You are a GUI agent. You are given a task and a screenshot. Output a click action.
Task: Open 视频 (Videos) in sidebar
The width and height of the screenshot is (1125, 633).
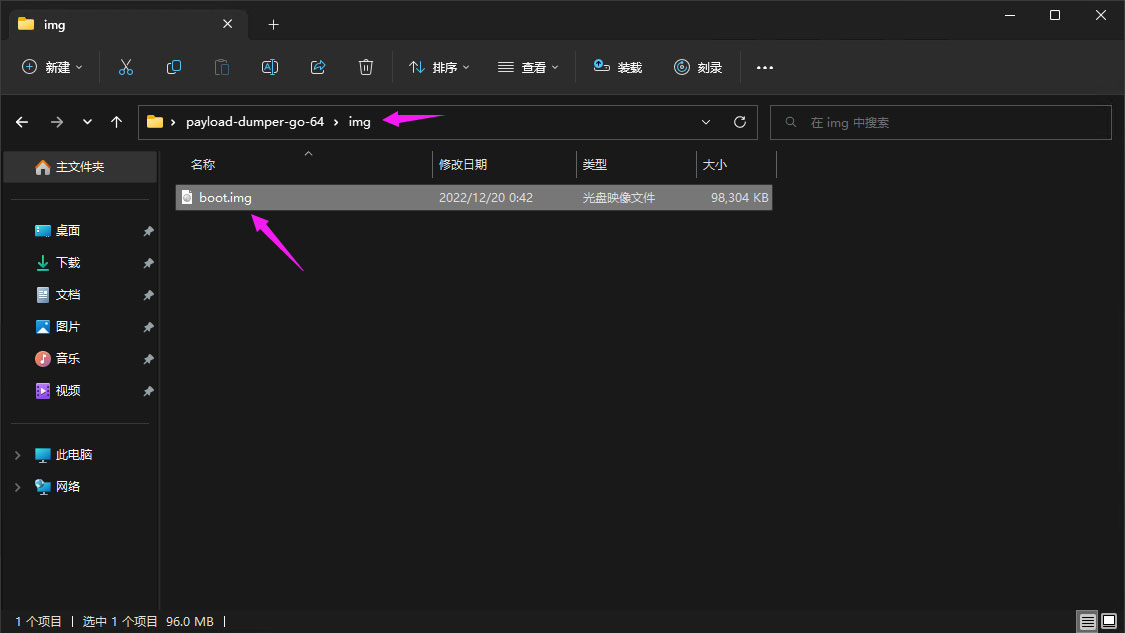[x=67, y=390]
